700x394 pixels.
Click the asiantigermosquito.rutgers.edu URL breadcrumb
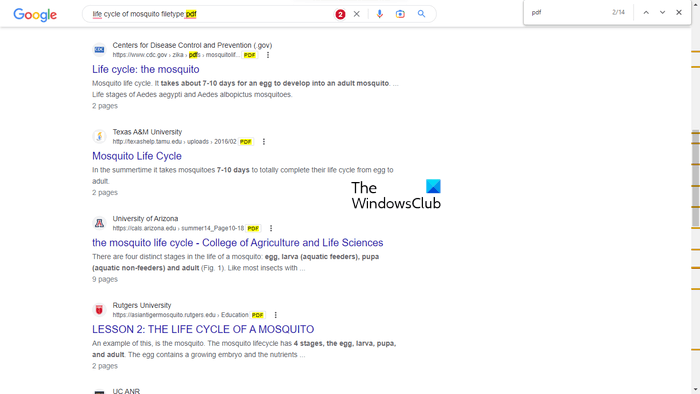(180, 315)
